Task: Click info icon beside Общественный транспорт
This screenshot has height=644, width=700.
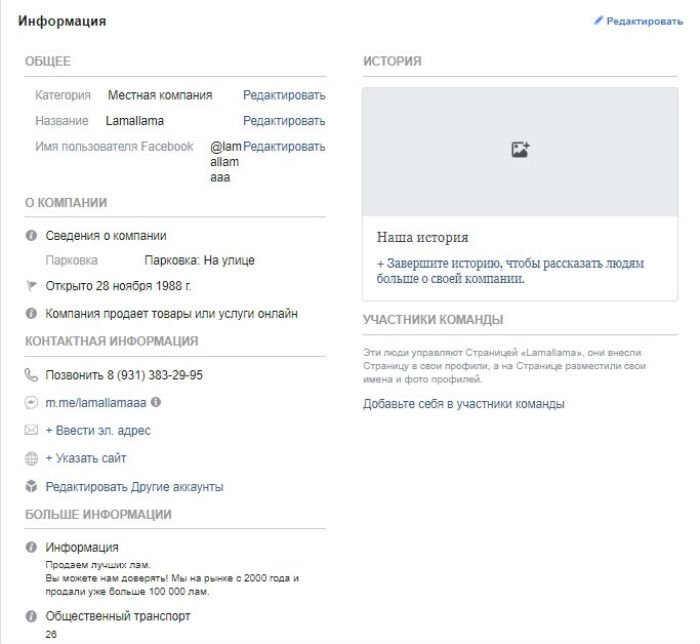Action: pyautogui.click(x=31, y=616)
